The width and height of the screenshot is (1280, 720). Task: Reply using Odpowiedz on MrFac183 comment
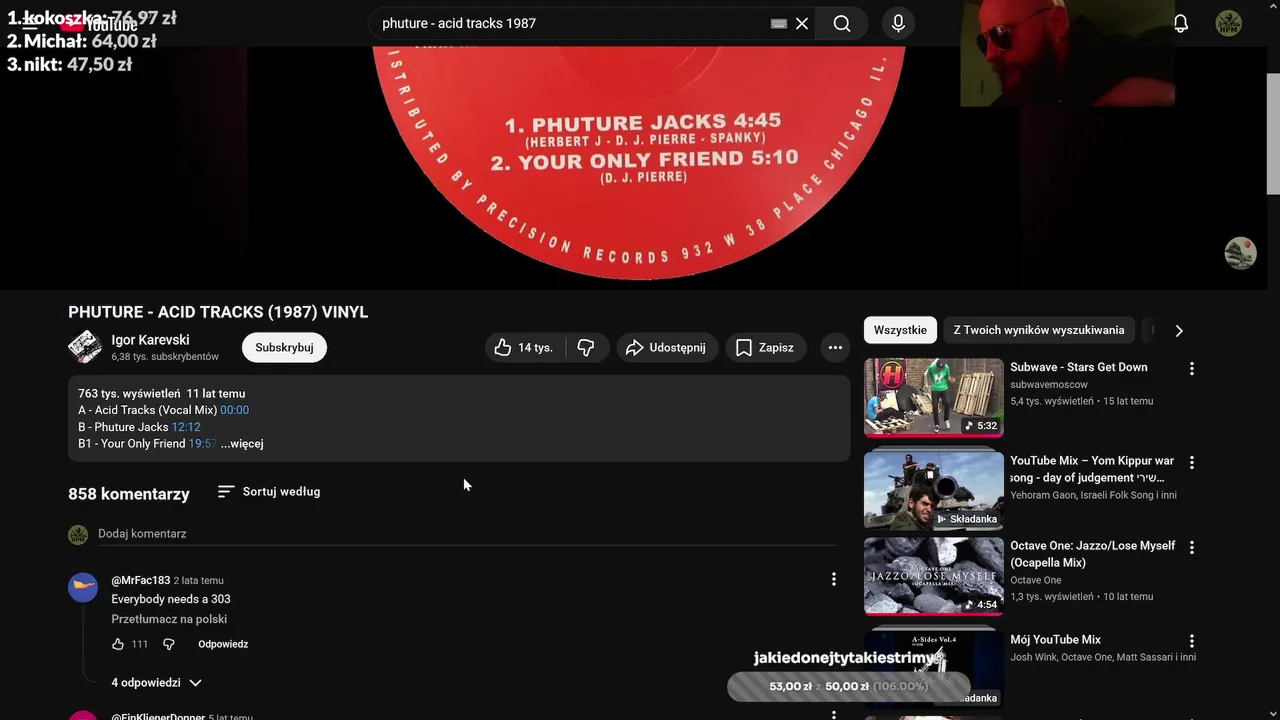[223, 644]
